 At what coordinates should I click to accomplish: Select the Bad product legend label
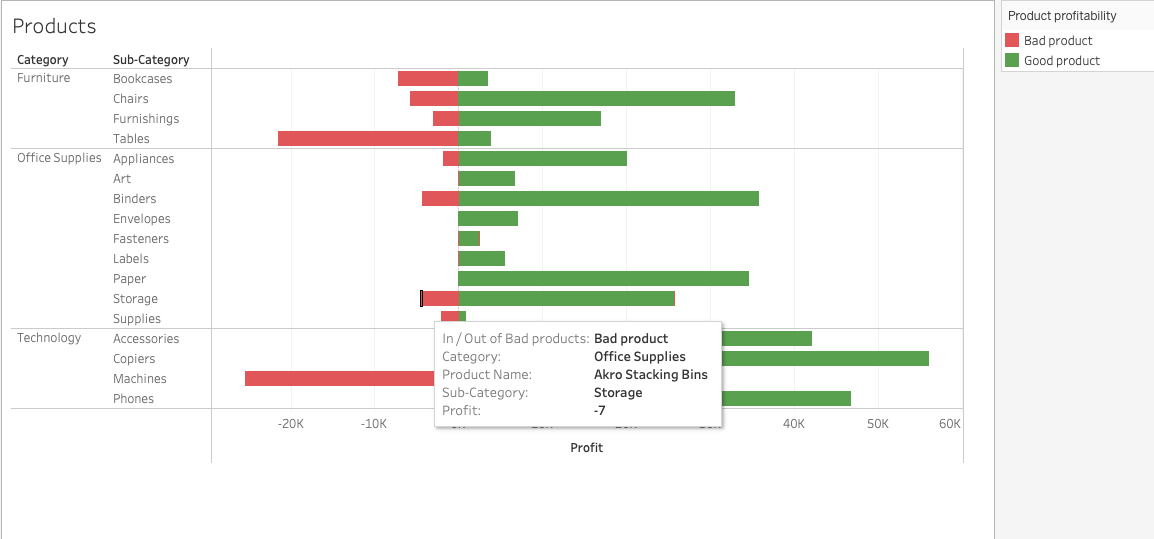pos(1057,41)
